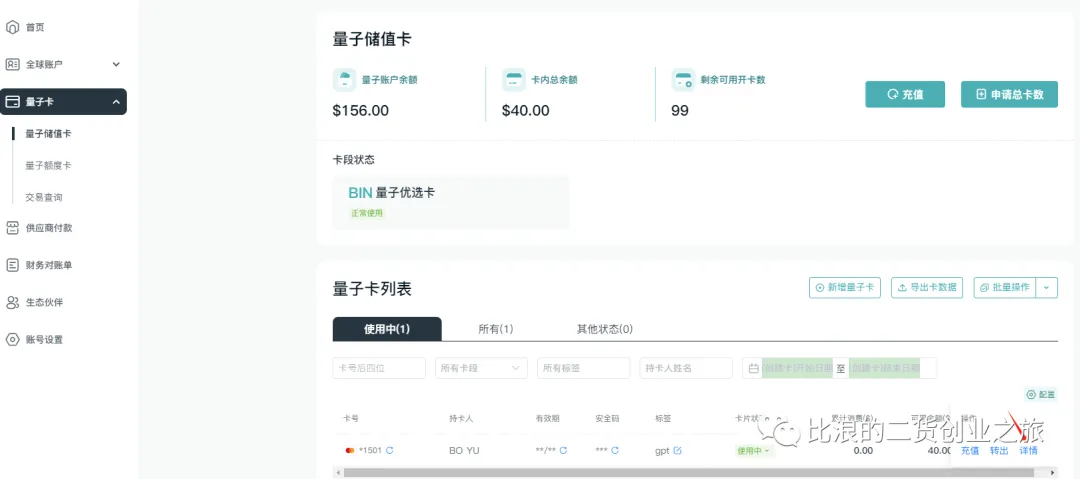Open 账号设置 via its gear icon
The width and height of the screenshot is (1080, 479).
tap(13, 340)
